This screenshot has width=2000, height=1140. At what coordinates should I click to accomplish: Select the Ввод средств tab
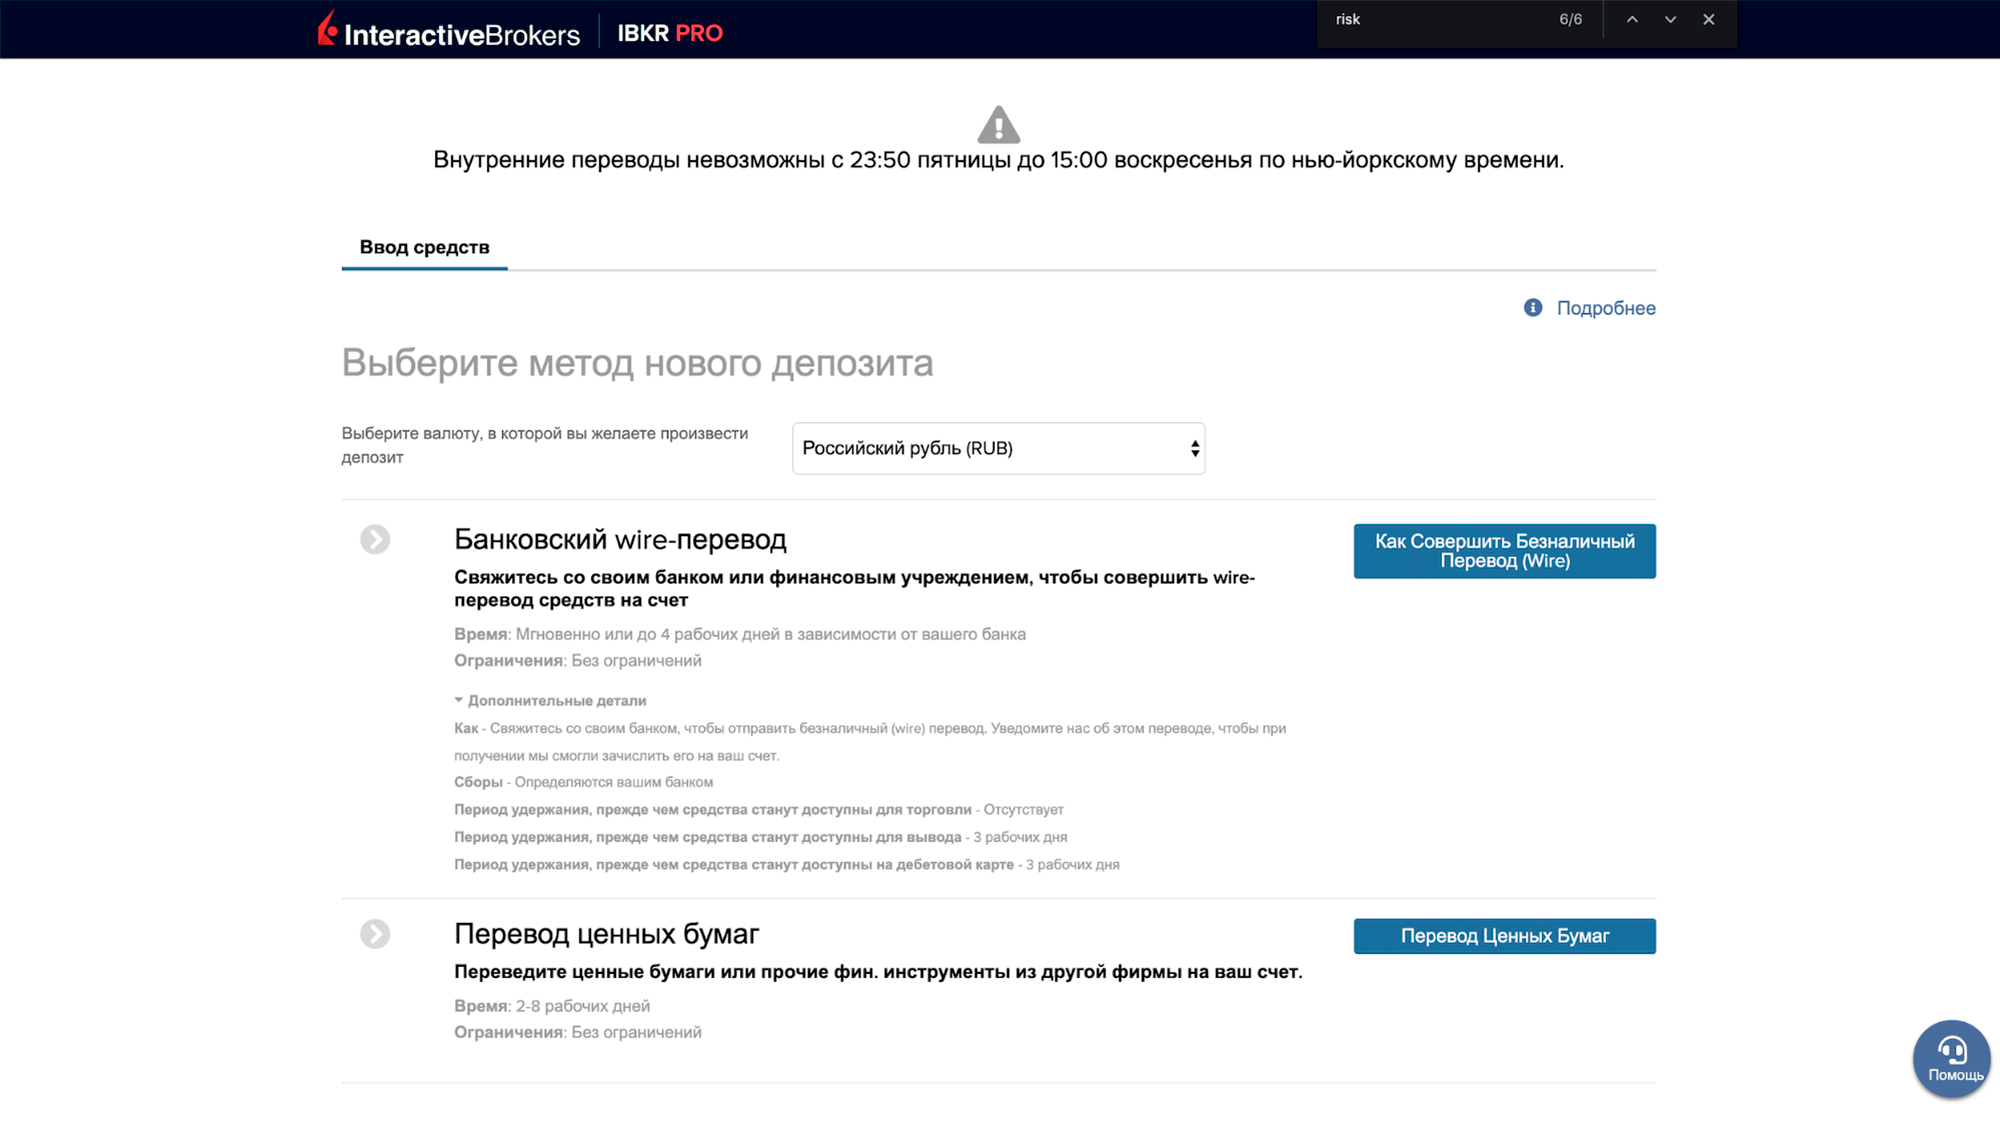tap(424, 247)
